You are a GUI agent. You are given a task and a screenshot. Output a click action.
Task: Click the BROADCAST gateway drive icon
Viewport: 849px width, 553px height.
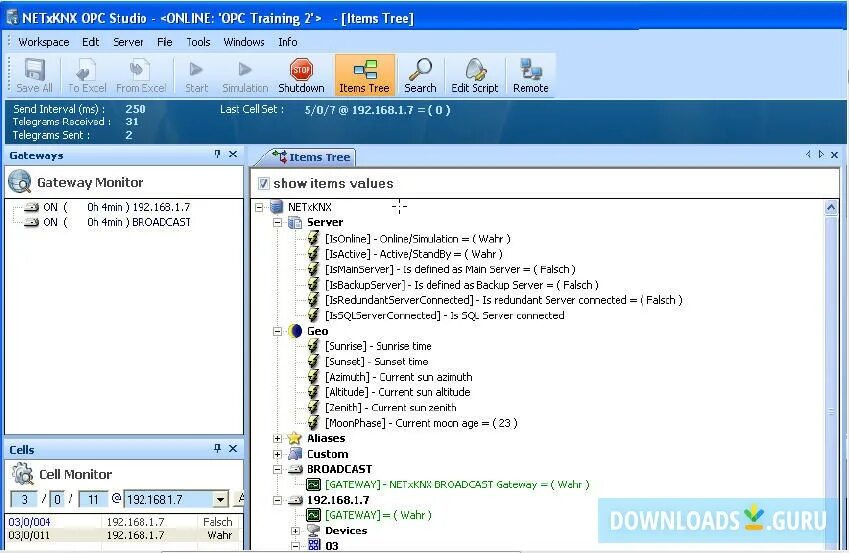[x=295, y=469]
